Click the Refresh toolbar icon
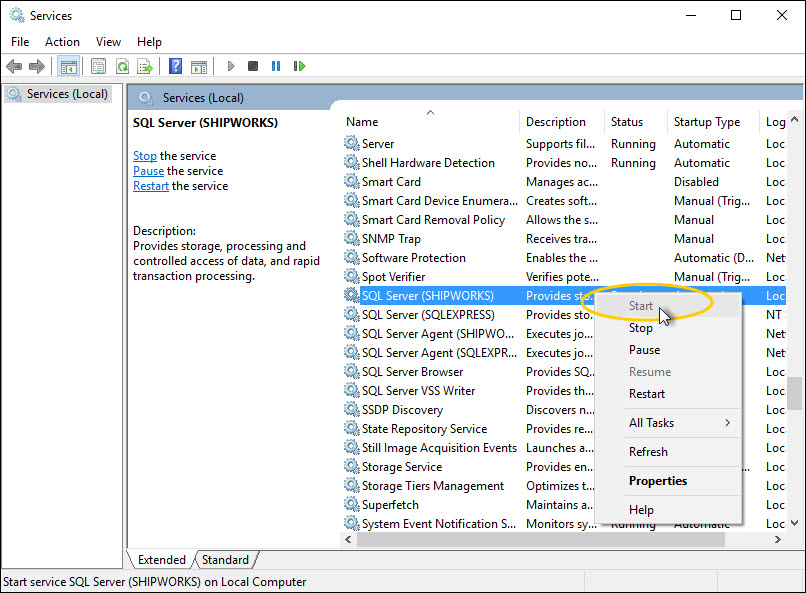Screen dimensions: 806x593 click(121, 66)
